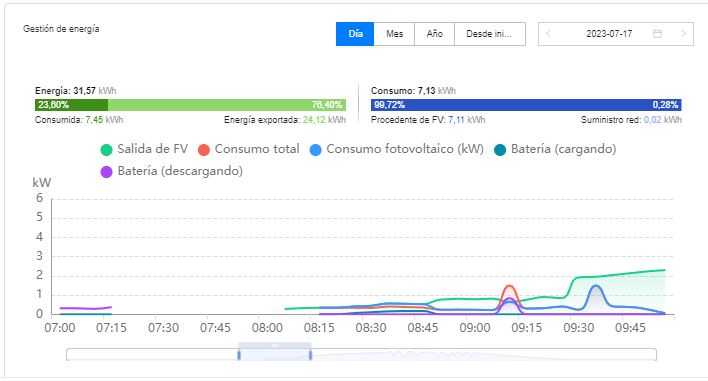Click the light green 76,40% exported bar
The width and height of the screenshot is (708, 381).
click(227, 105)
